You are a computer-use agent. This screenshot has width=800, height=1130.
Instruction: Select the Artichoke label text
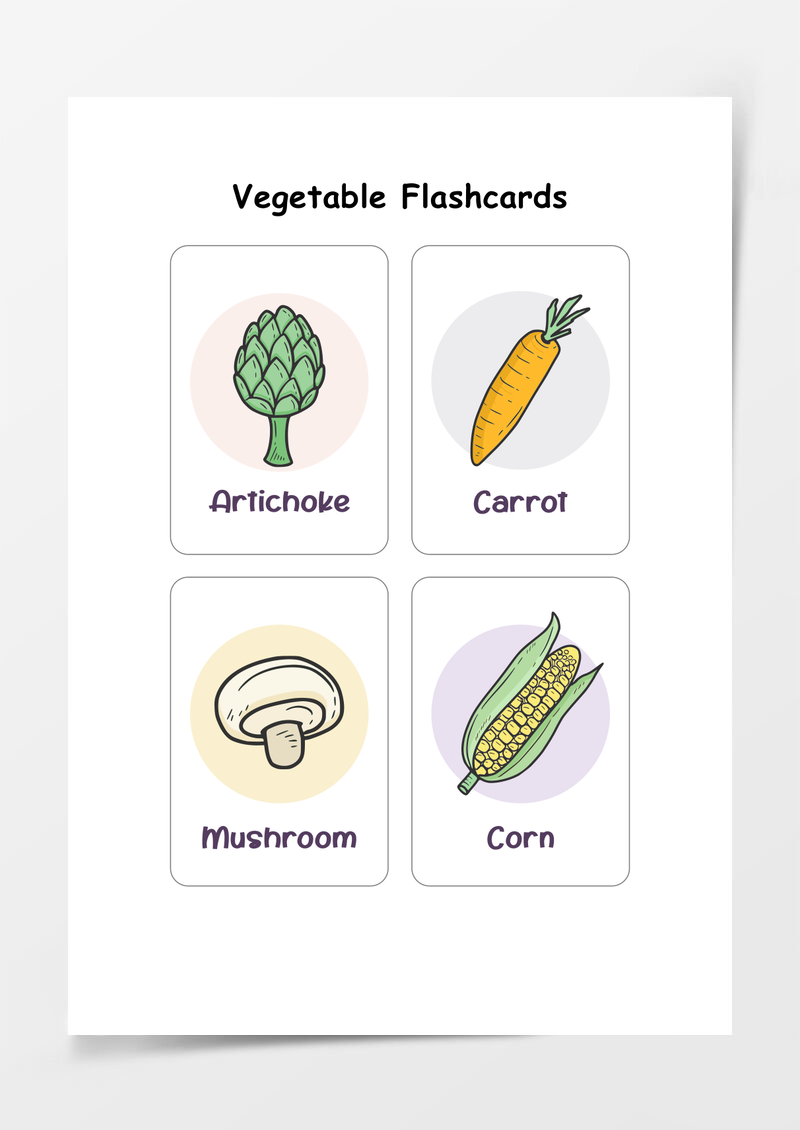[280, 501]
